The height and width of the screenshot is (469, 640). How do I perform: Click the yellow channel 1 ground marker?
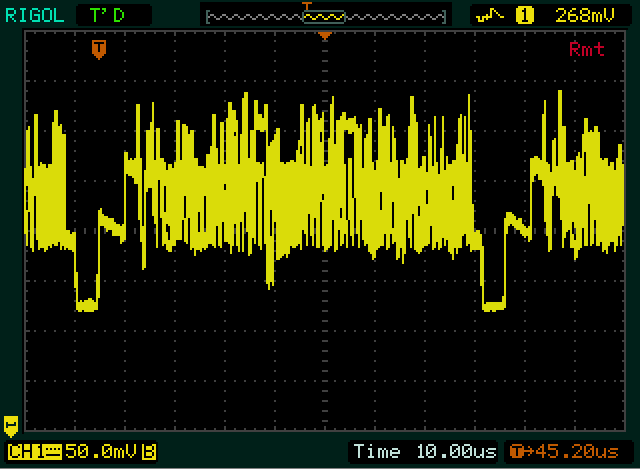(x=11, y=424)
